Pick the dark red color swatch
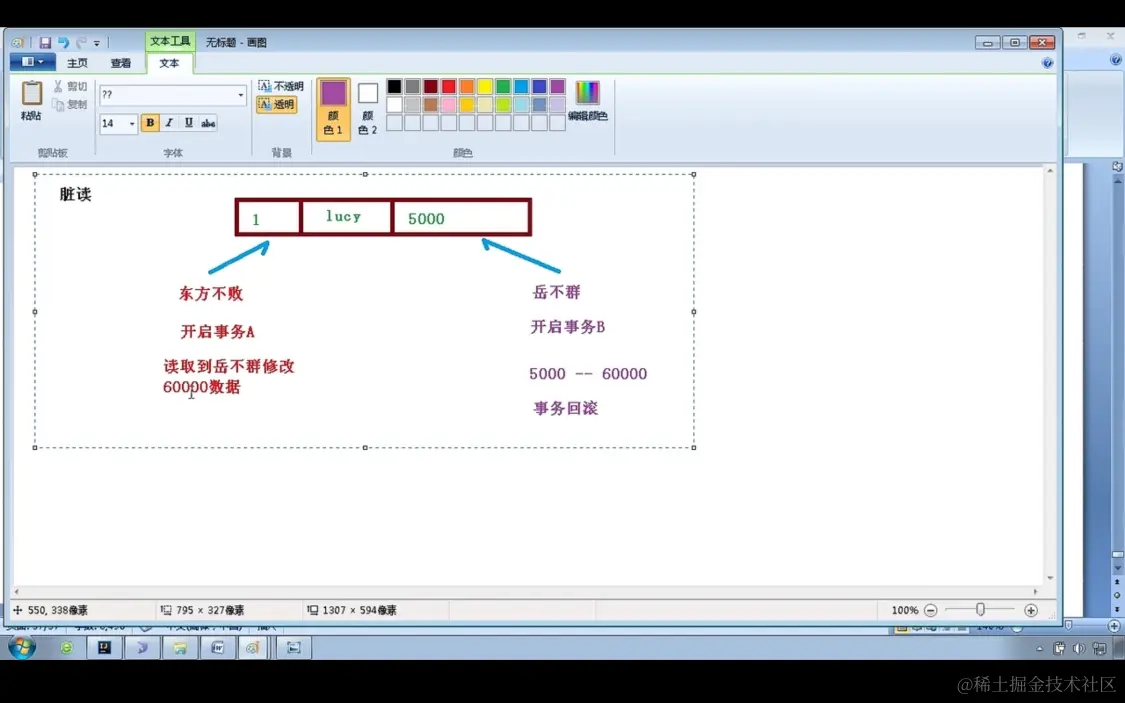 pyautogui.click(x=430, y=86)
